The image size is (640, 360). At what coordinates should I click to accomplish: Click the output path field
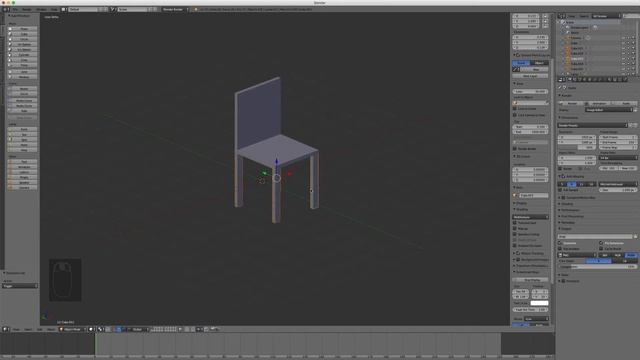coord(595,237)
